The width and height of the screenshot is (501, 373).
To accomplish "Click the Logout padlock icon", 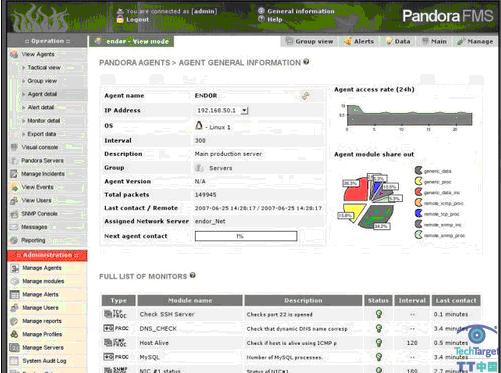I will 120,20.
